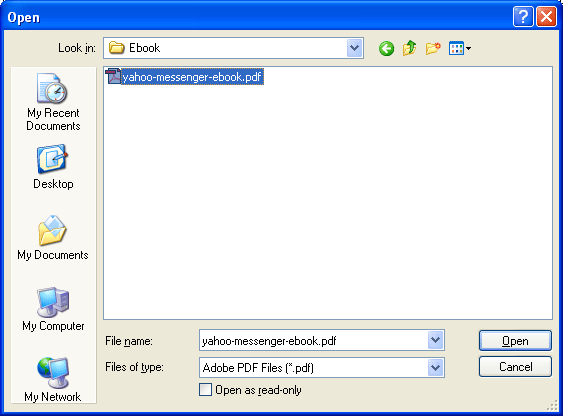Open My Recent Documents location
Screen dimensions: 563x416
pos(53,102)
